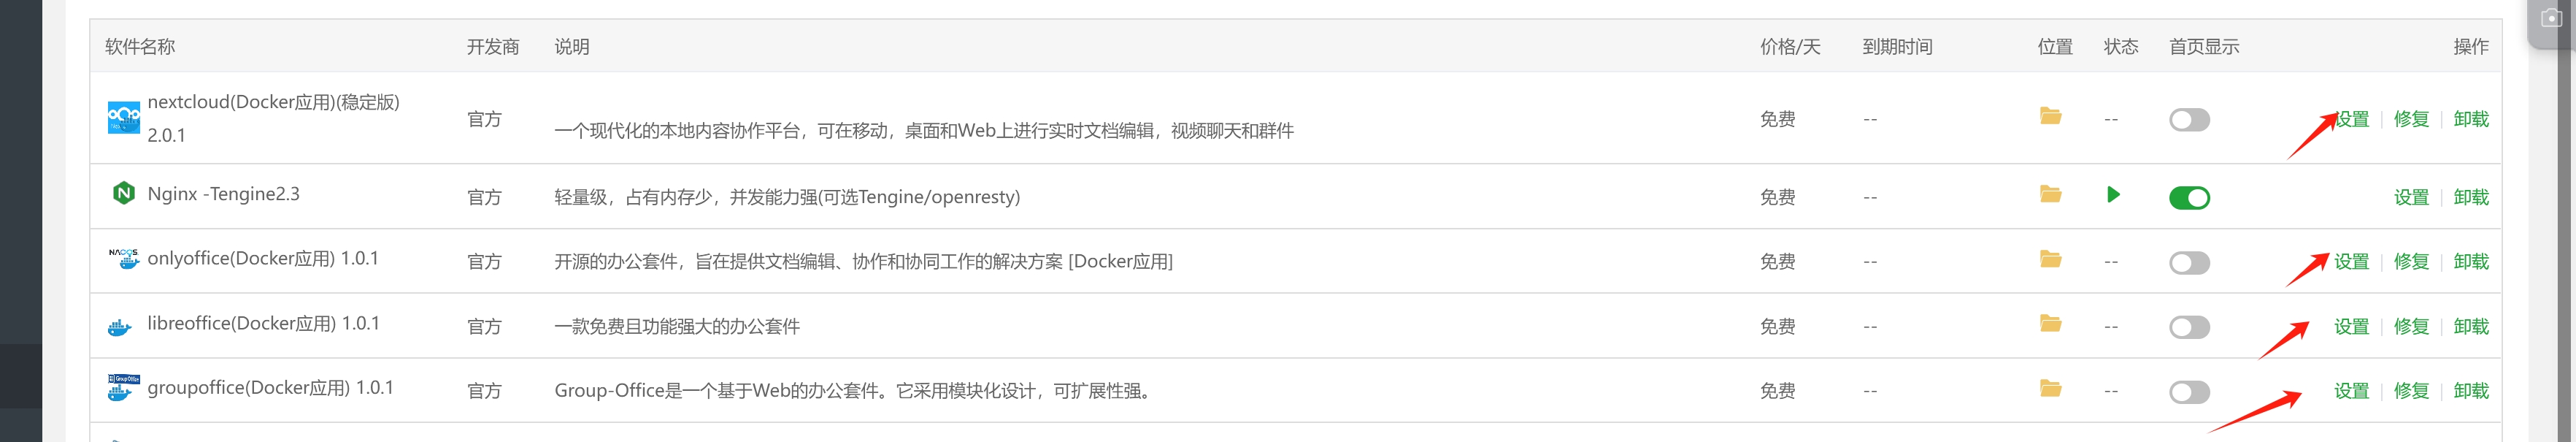Enable homepage display for groupoffice
Image resolution: width=2576 pixels, height=442 pixels.
click(2189, 392)
